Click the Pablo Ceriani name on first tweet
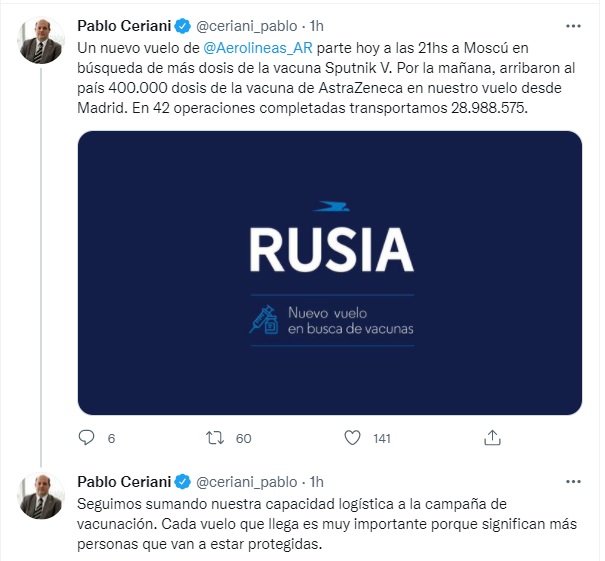This screenshot has height=561, width=605. click(124, 26)
